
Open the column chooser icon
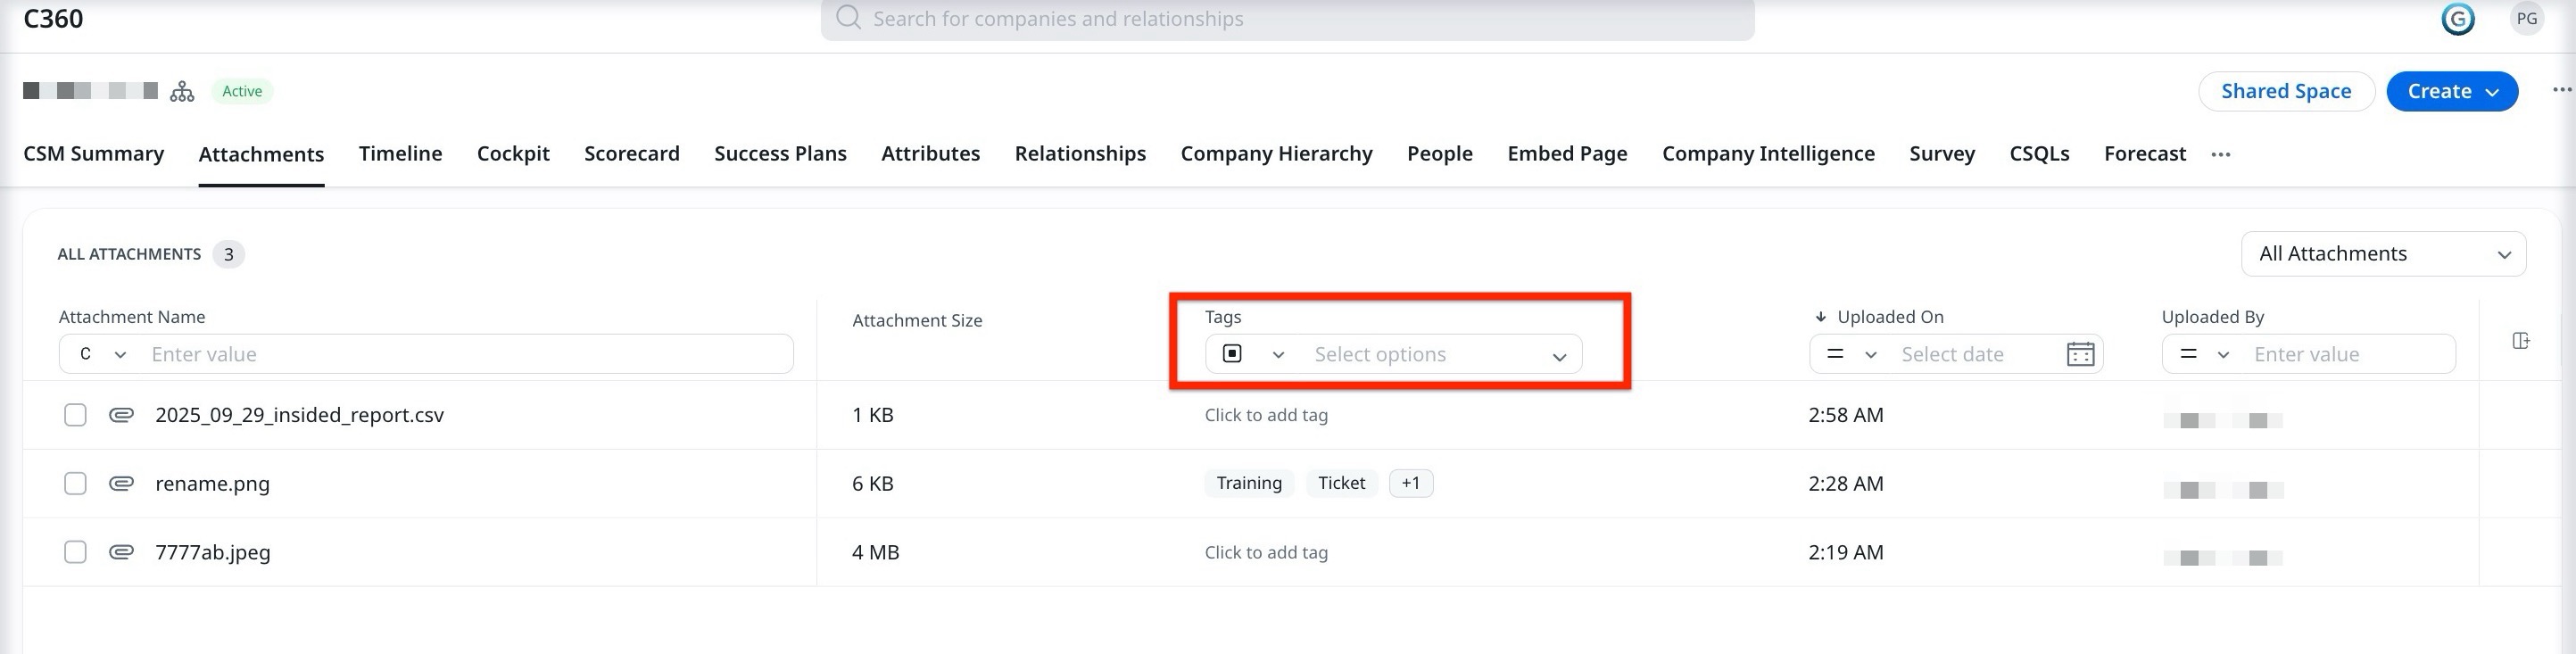pos(2521,341)
